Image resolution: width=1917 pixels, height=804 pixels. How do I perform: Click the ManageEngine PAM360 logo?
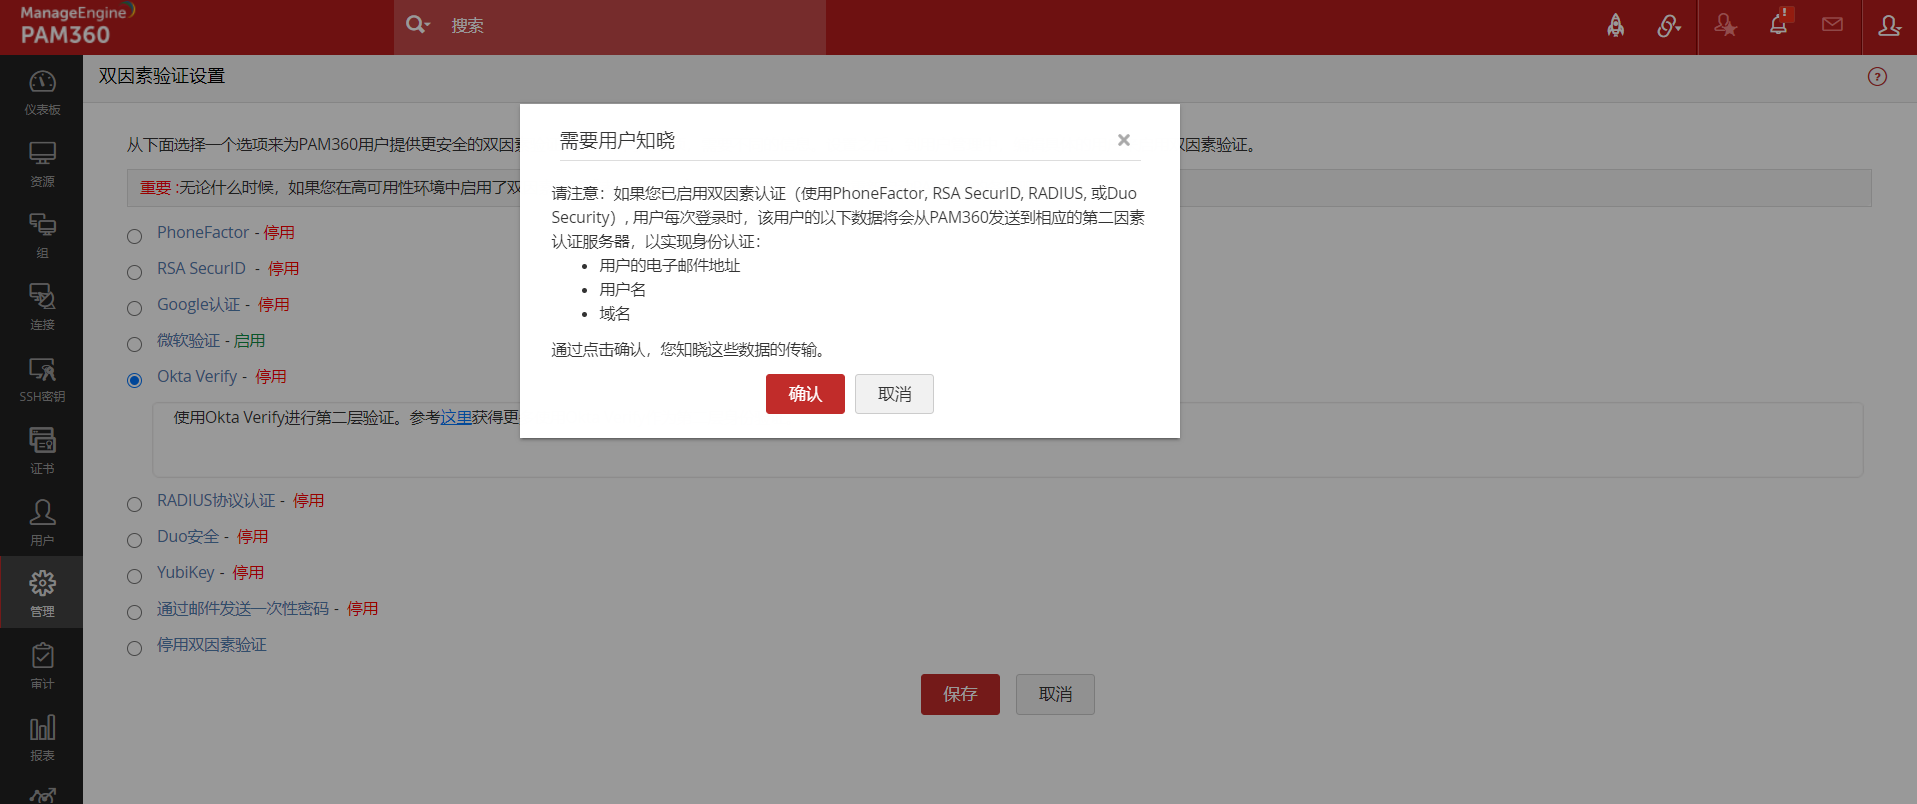76,26
